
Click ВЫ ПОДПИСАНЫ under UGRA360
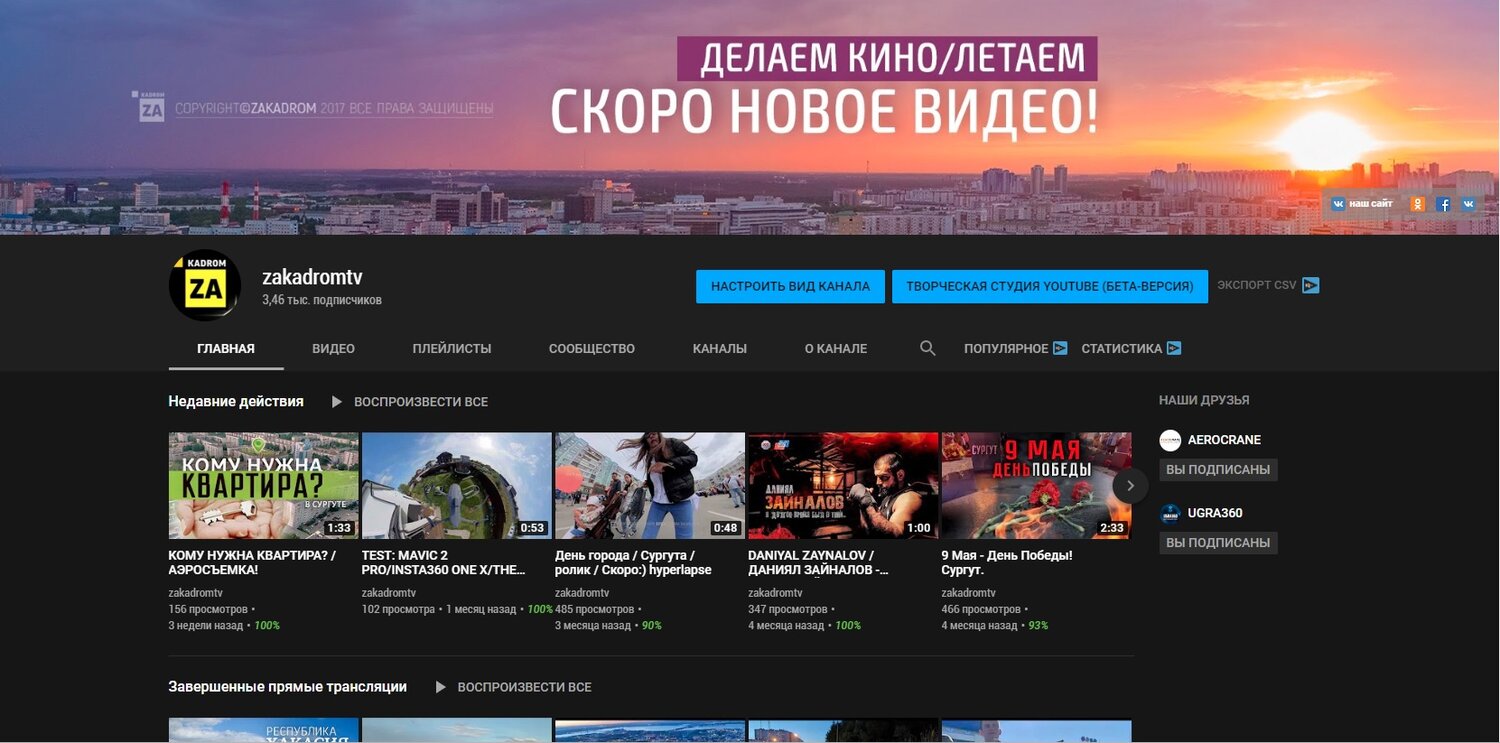click(x=1218, y=543)
